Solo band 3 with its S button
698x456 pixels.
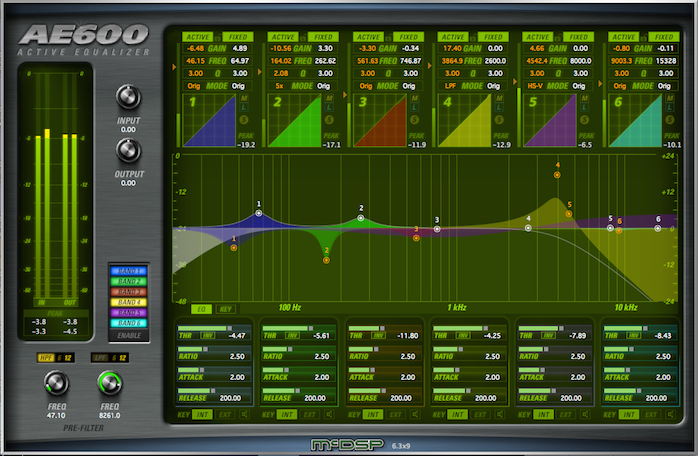(x=414, y=119)
